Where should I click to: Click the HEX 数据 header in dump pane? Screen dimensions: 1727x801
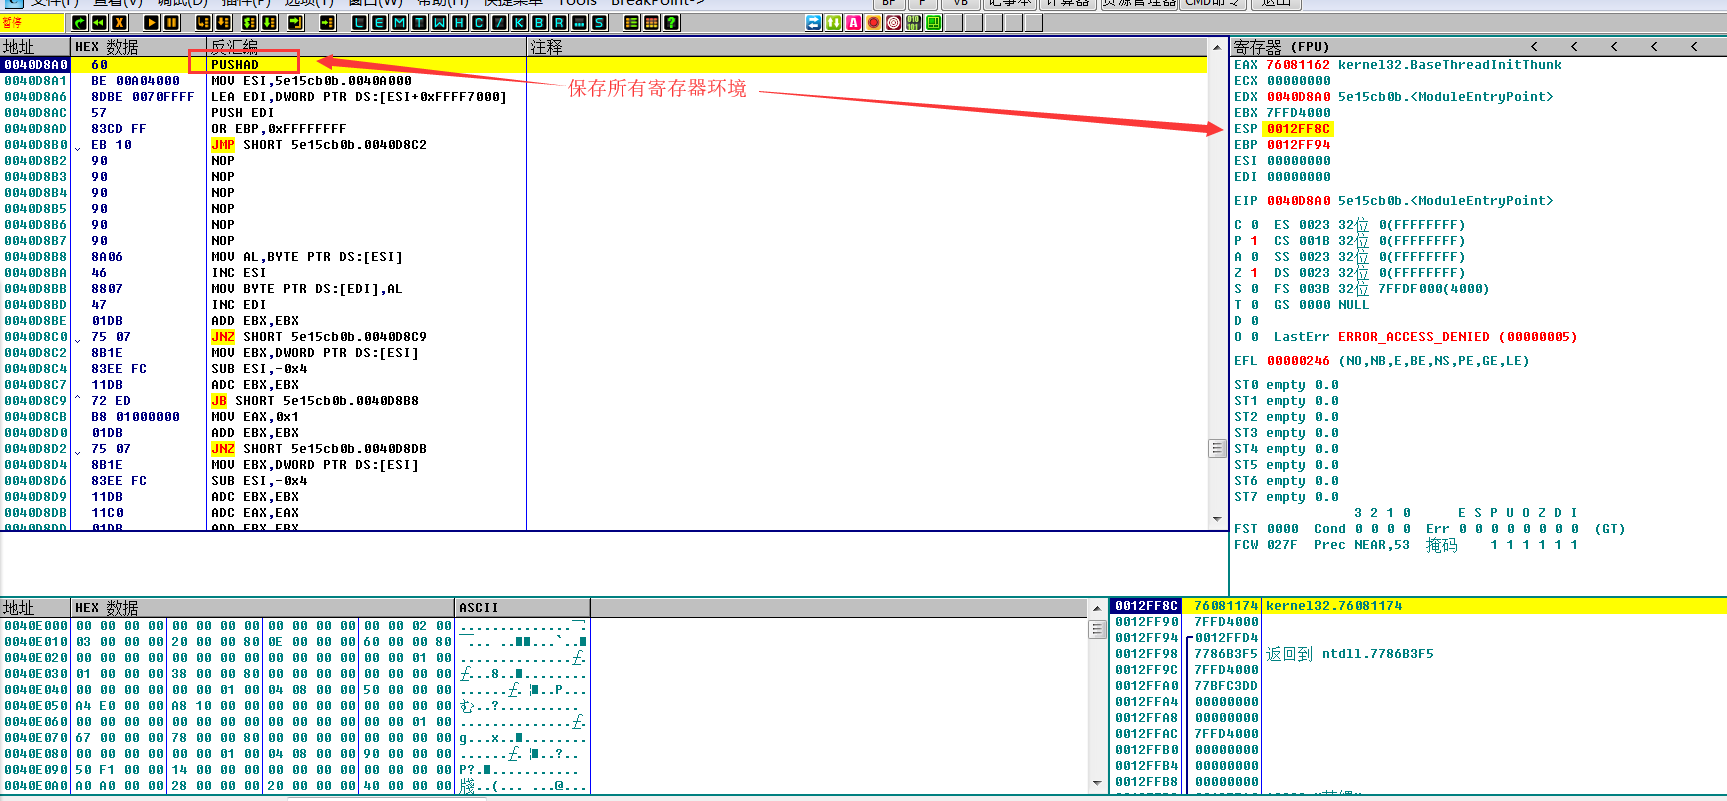[264, 608]
